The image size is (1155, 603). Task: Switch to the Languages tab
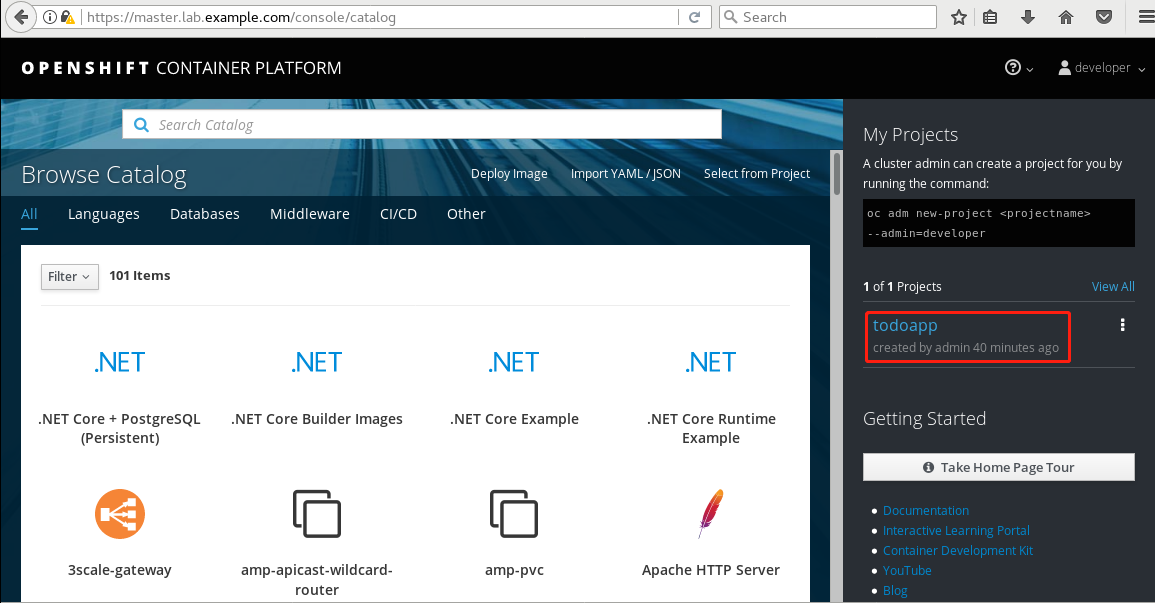tap(104, 214)
